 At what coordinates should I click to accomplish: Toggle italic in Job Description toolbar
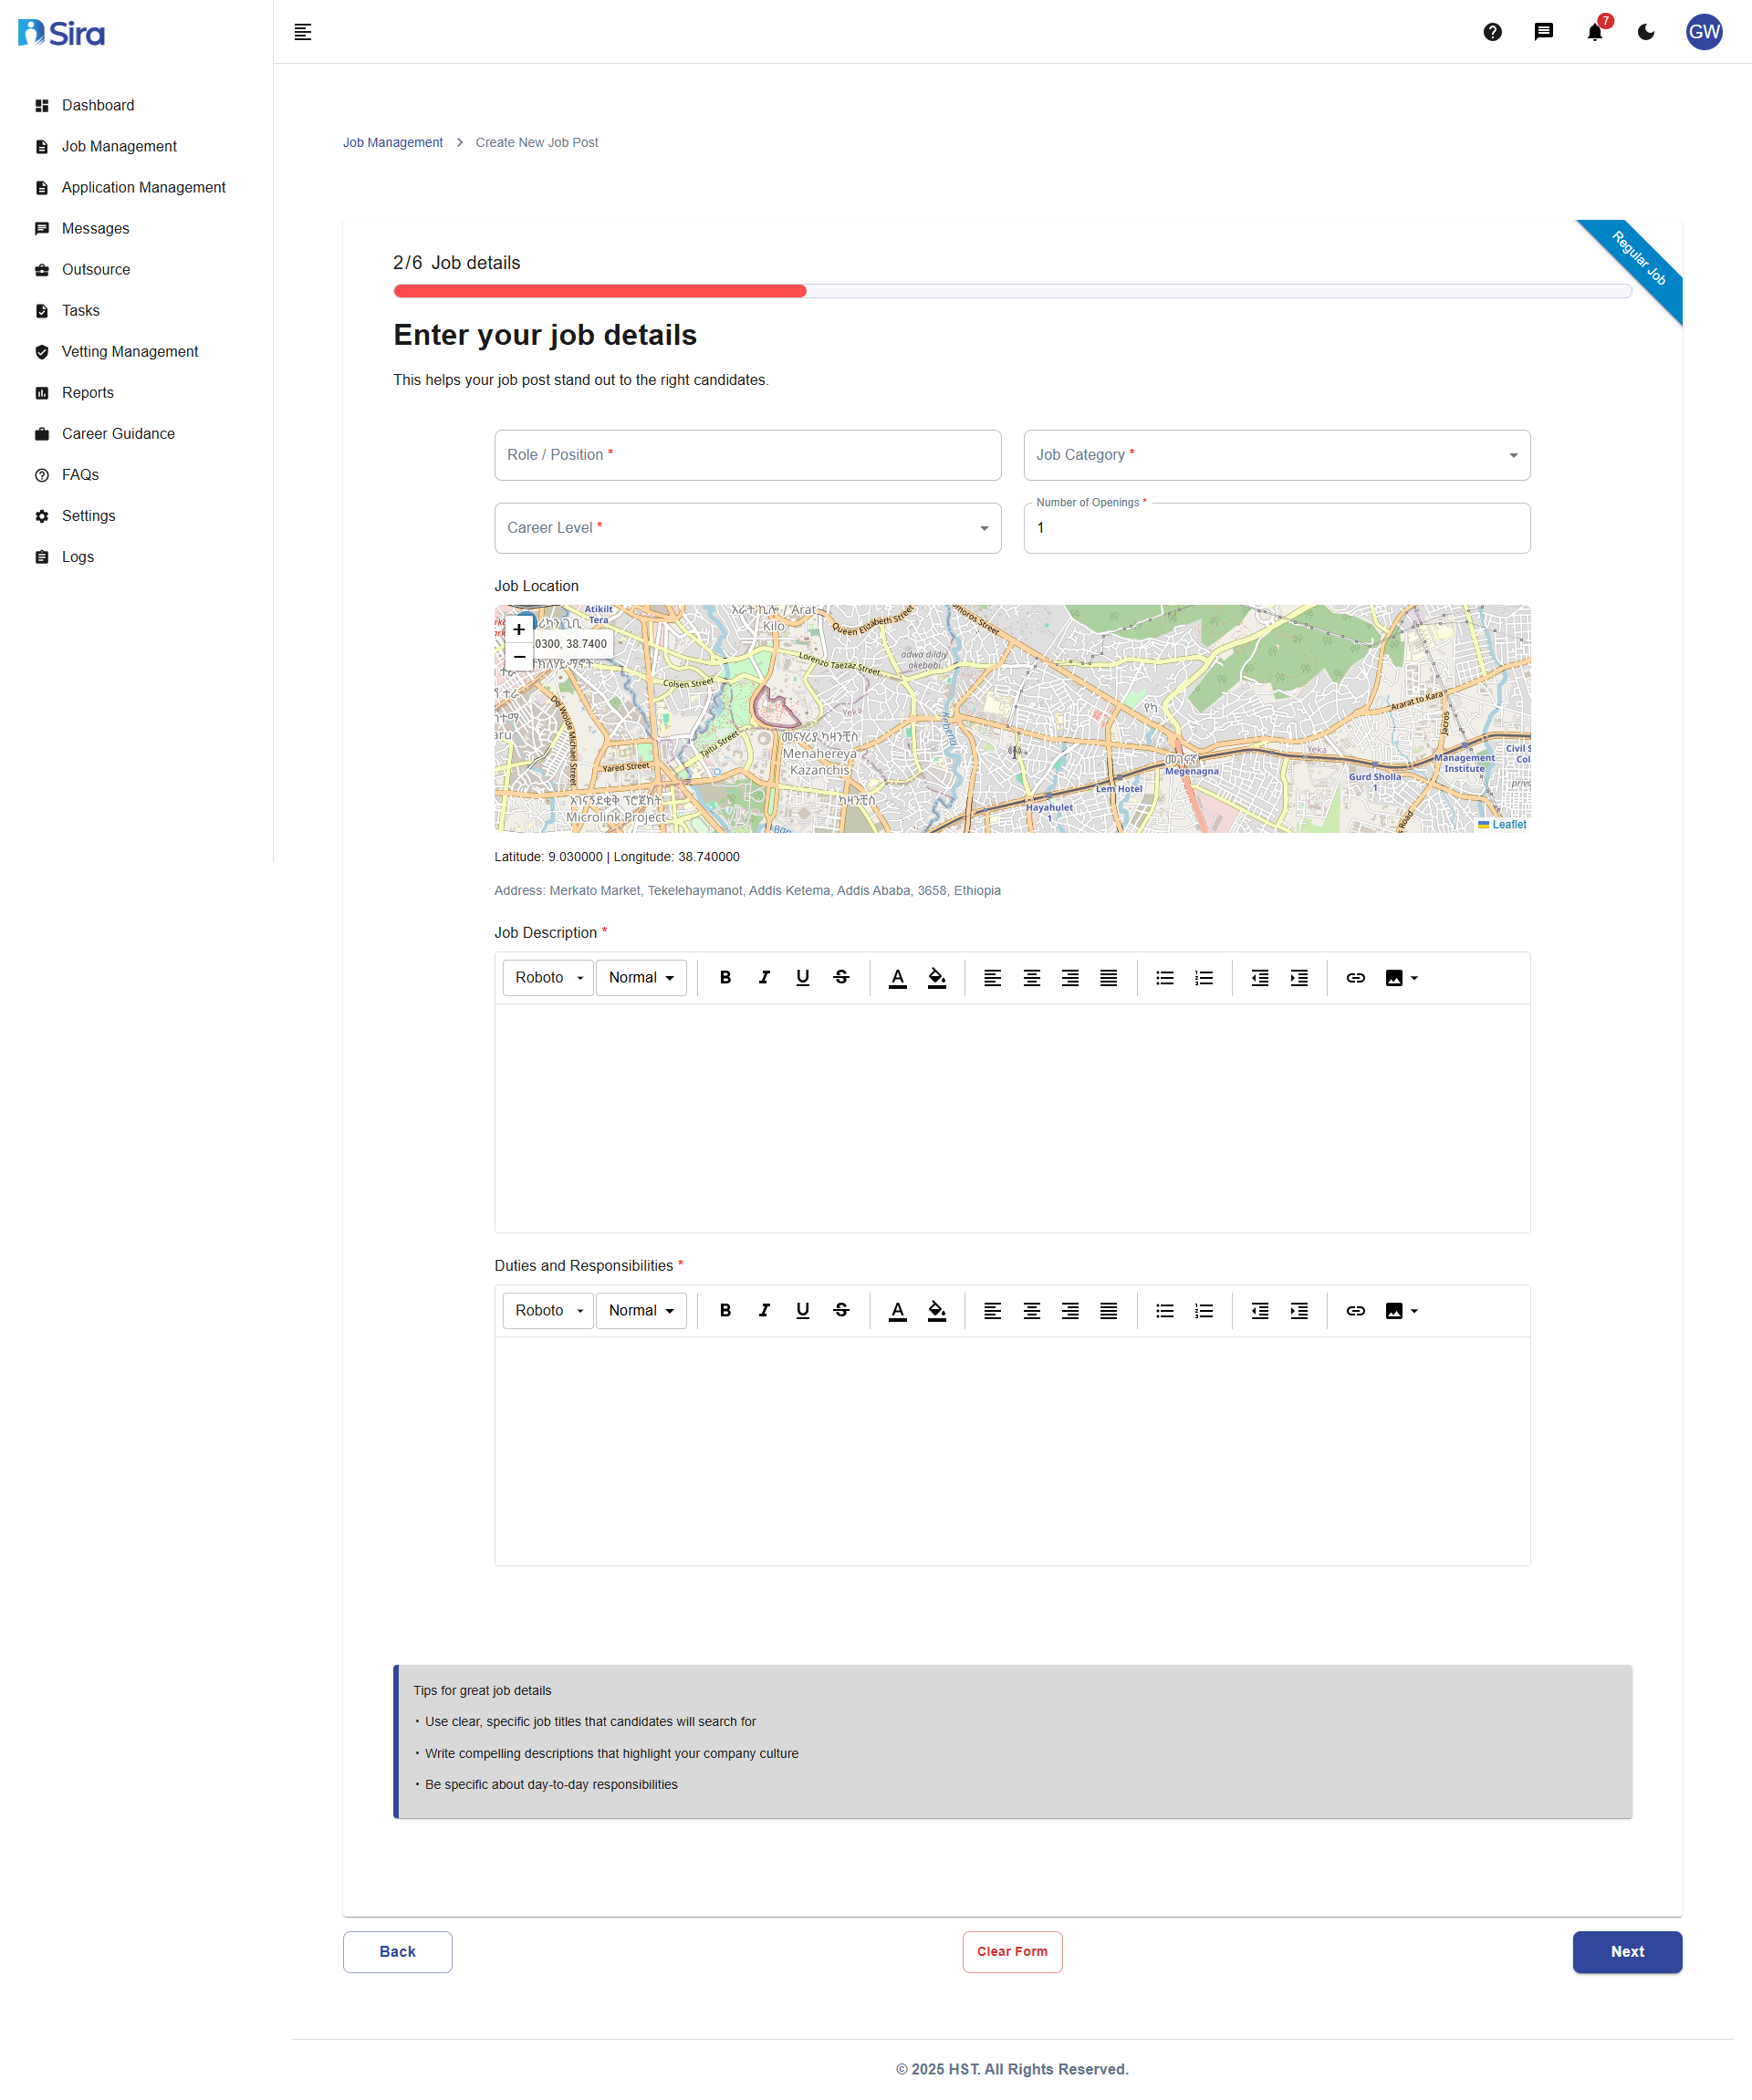click(x=764, y=977)
